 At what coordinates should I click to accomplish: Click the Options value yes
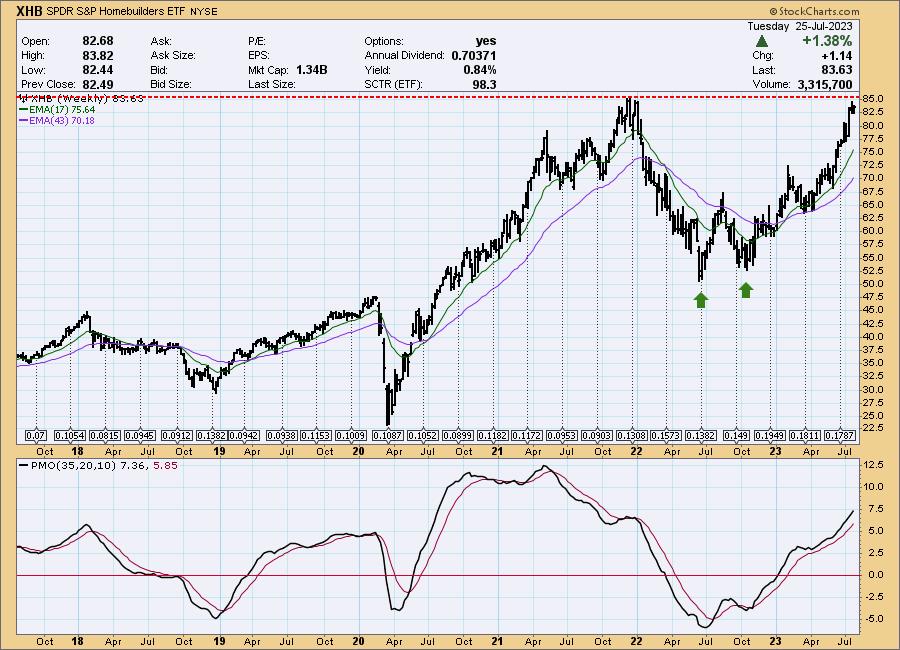486,41
